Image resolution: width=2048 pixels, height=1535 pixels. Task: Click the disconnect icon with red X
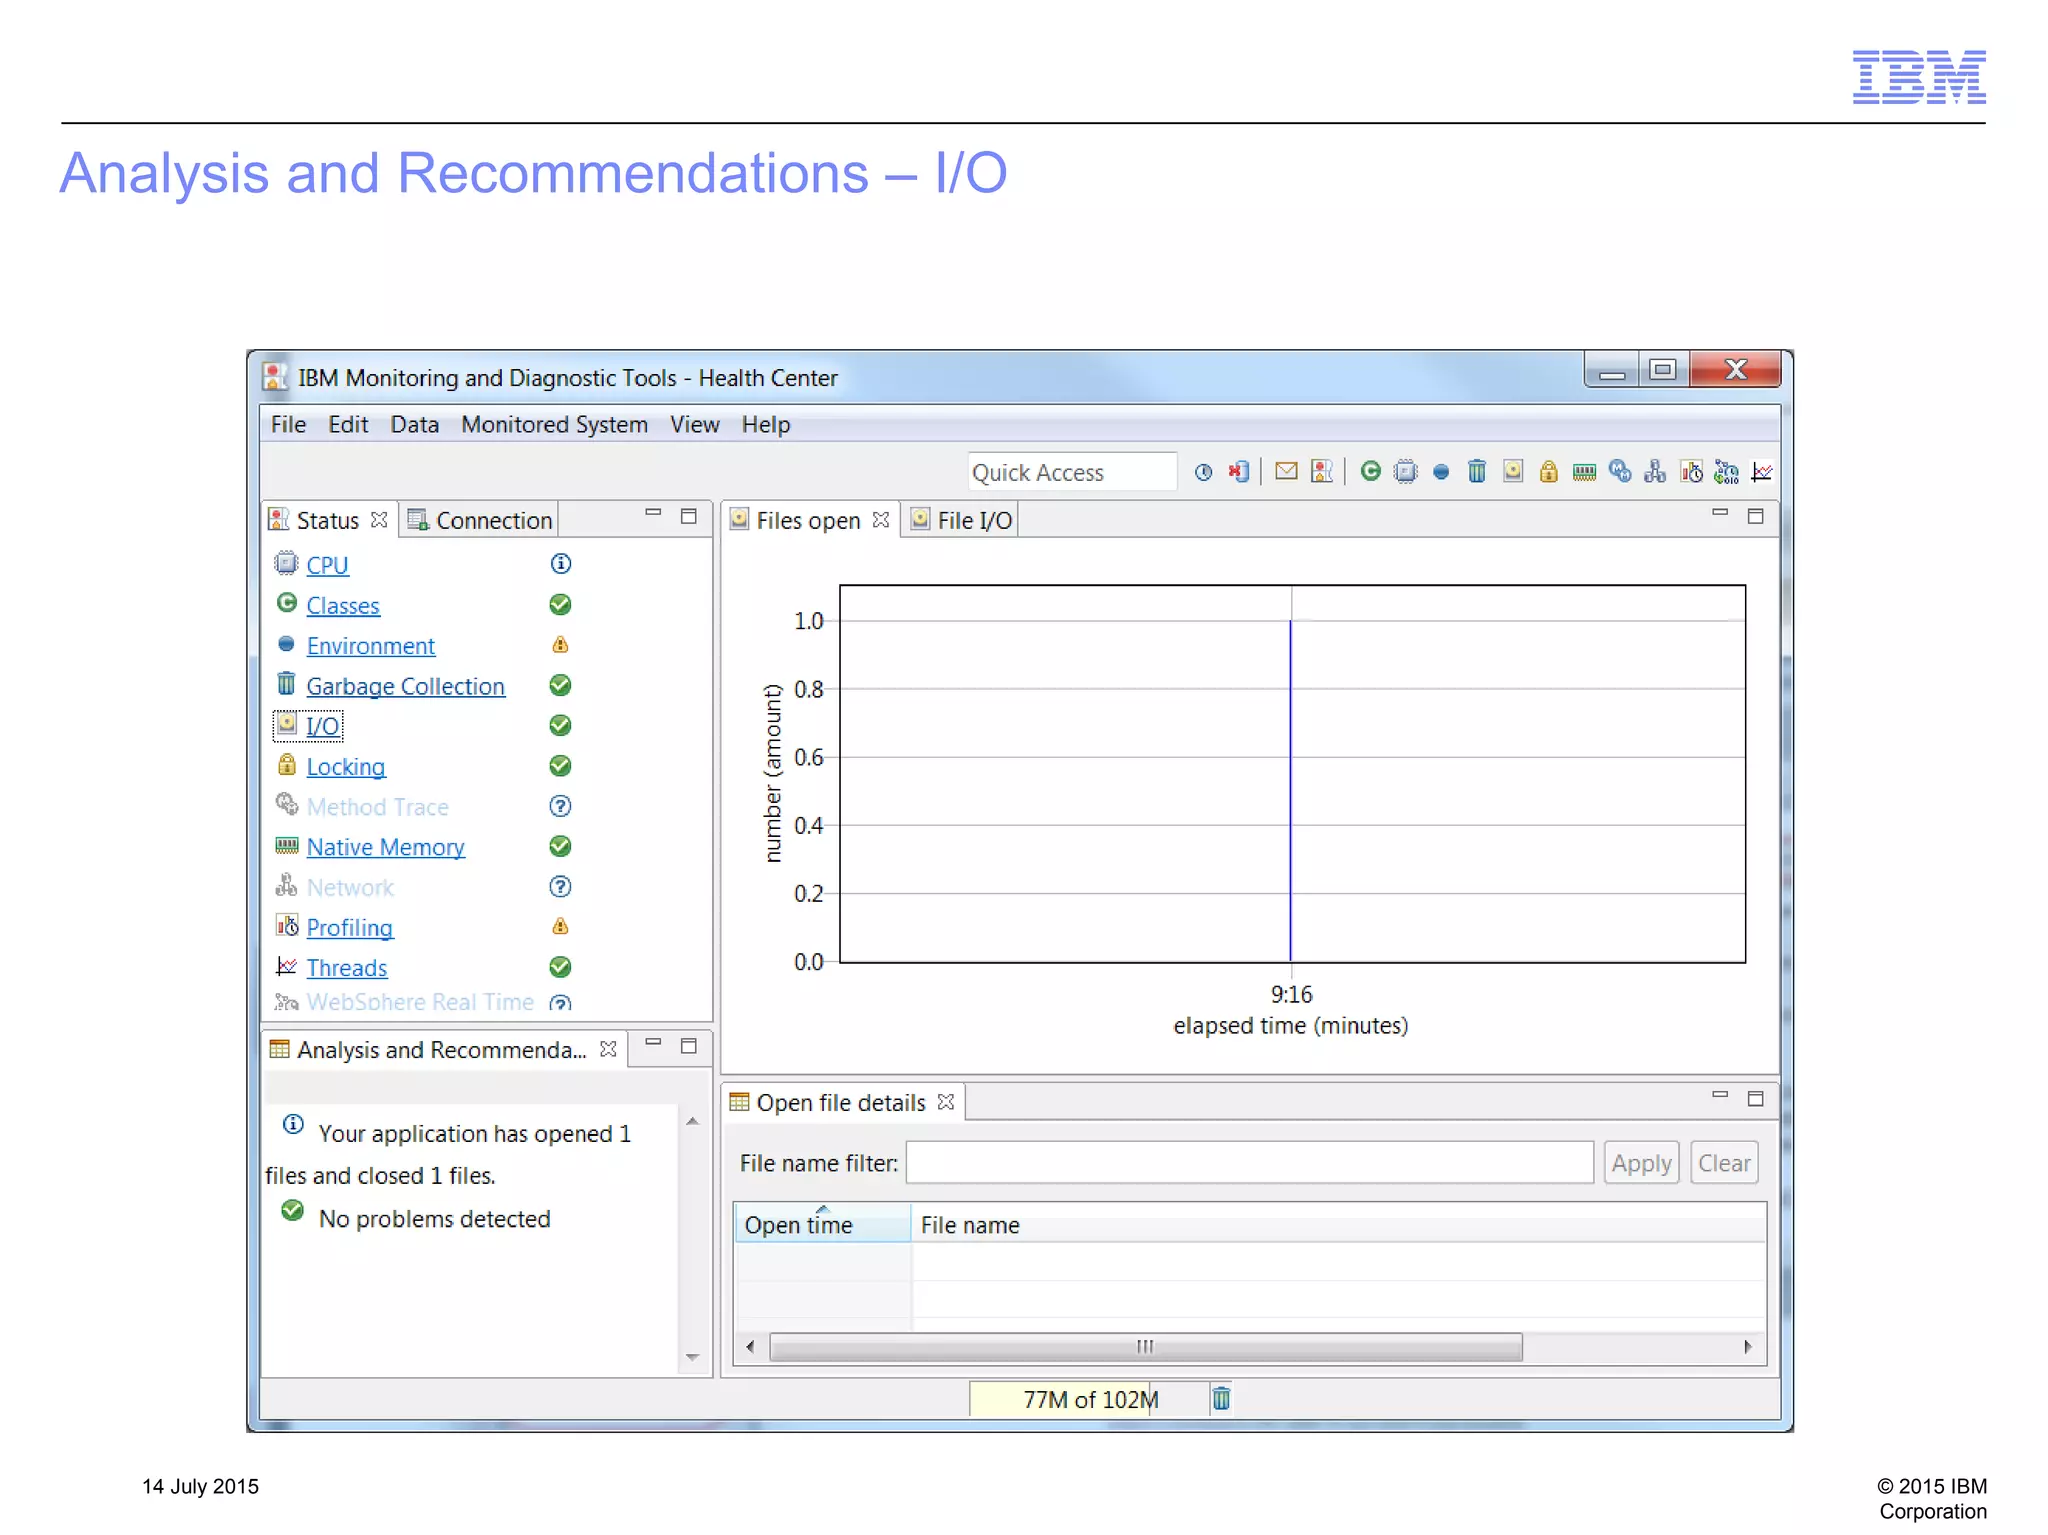coord(1239,472)
